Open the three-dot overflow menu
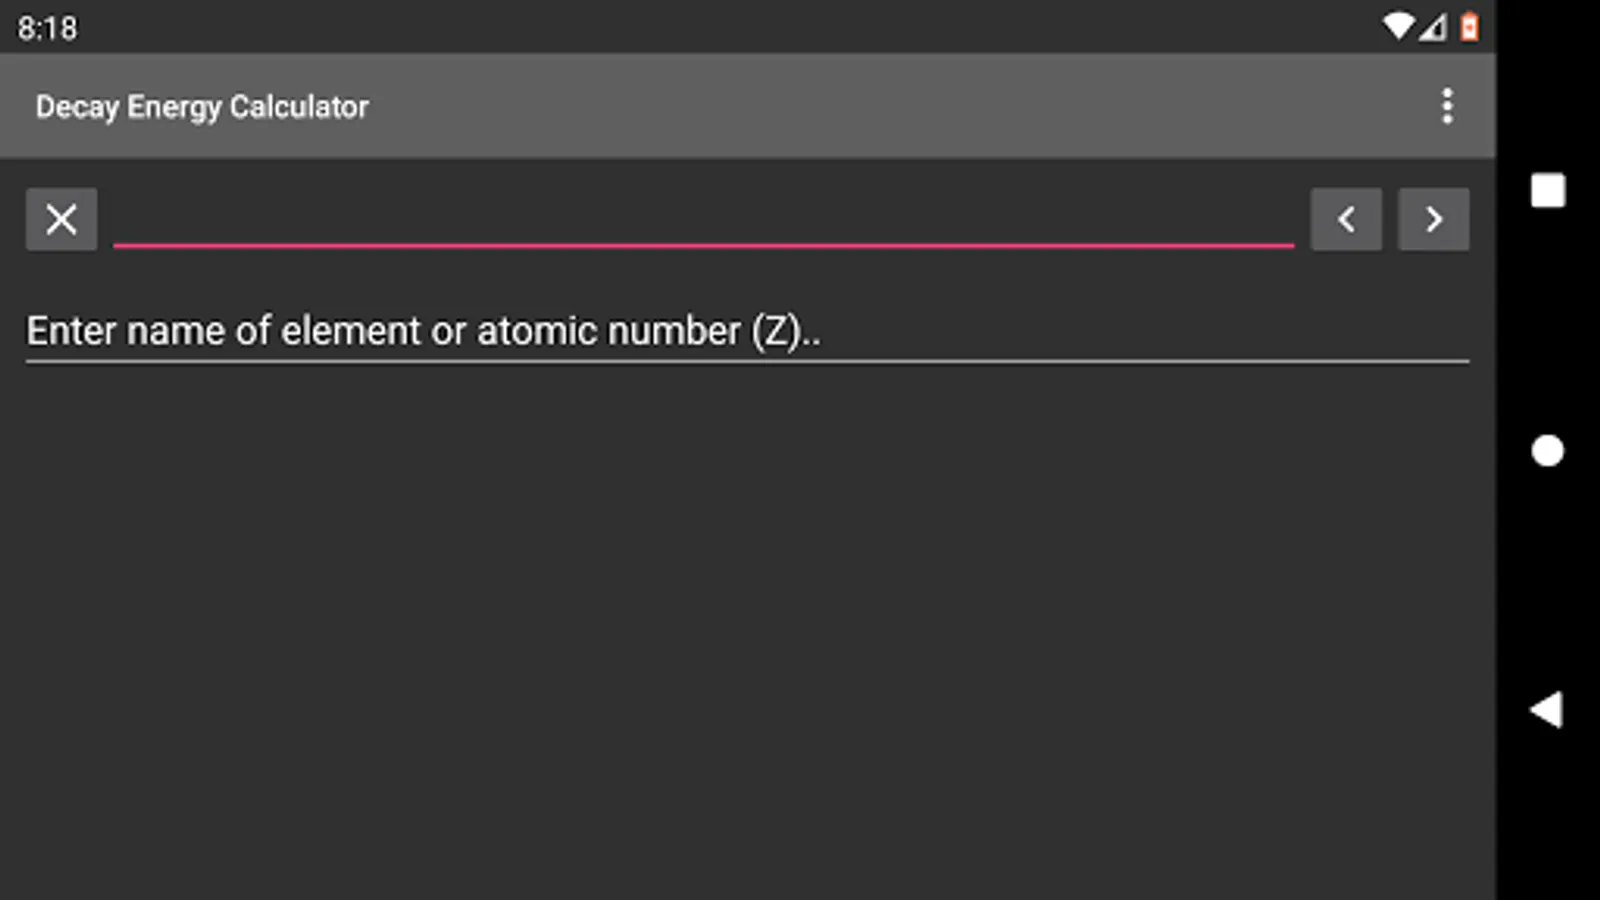 (x=1446, y=106)
